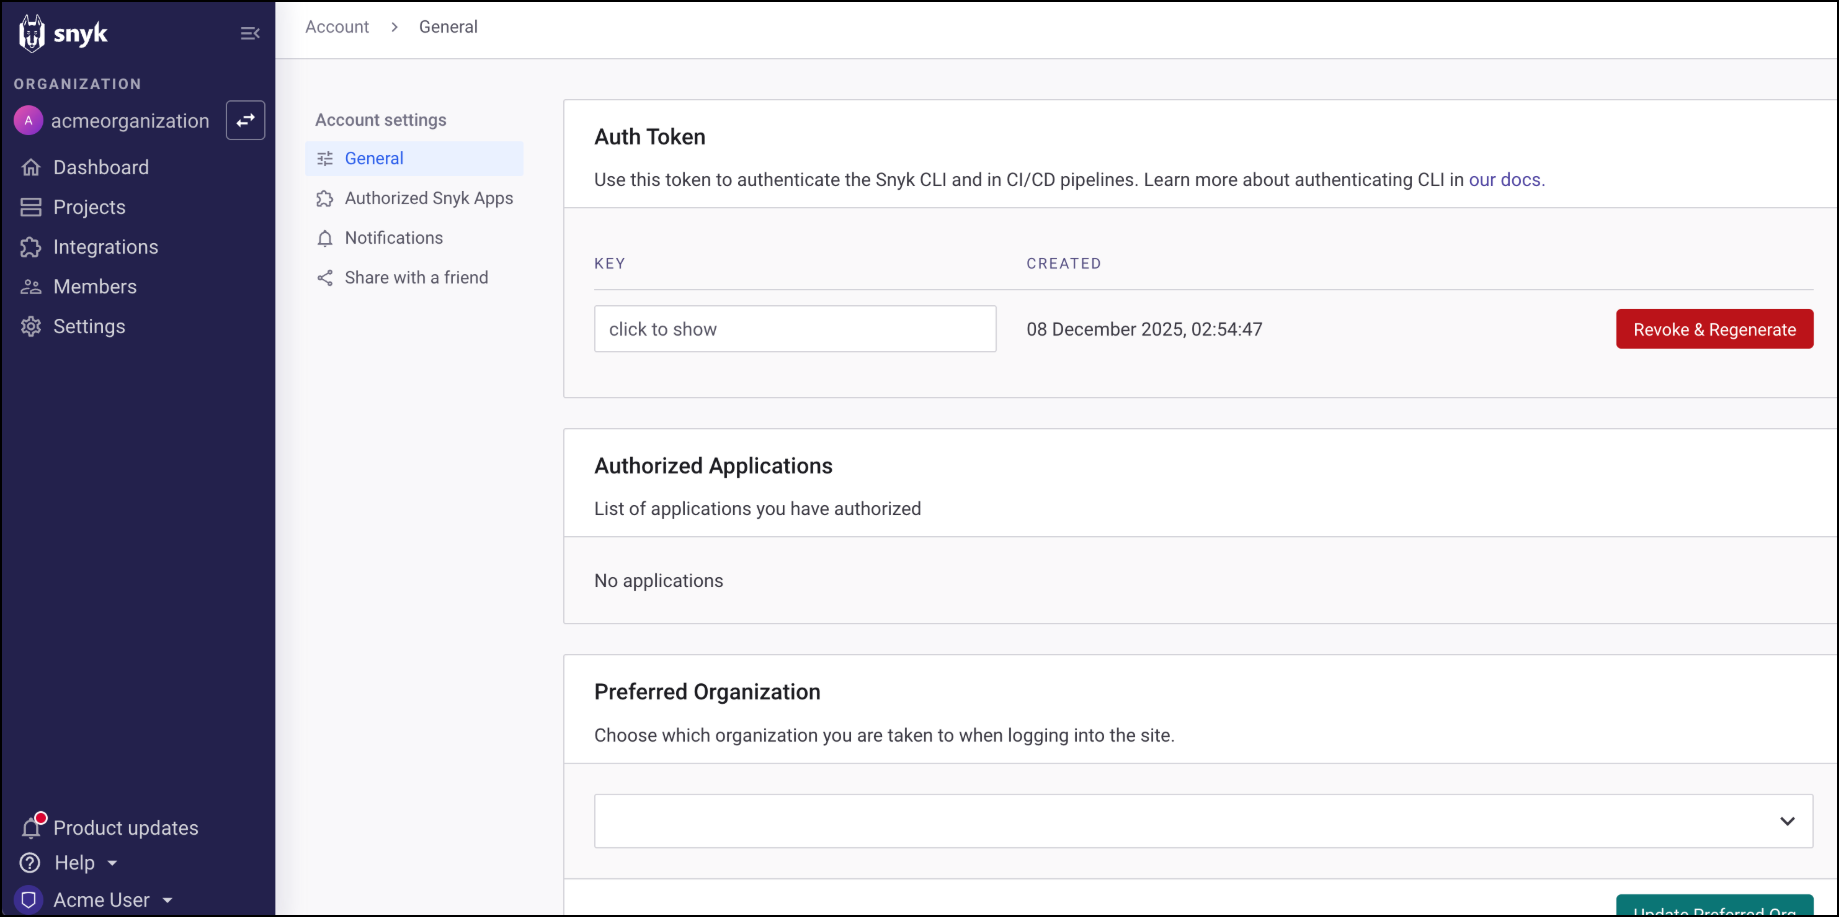Click the Account breadcrumb link
The image size is (1839, 917).
click(x=337, y=27)
